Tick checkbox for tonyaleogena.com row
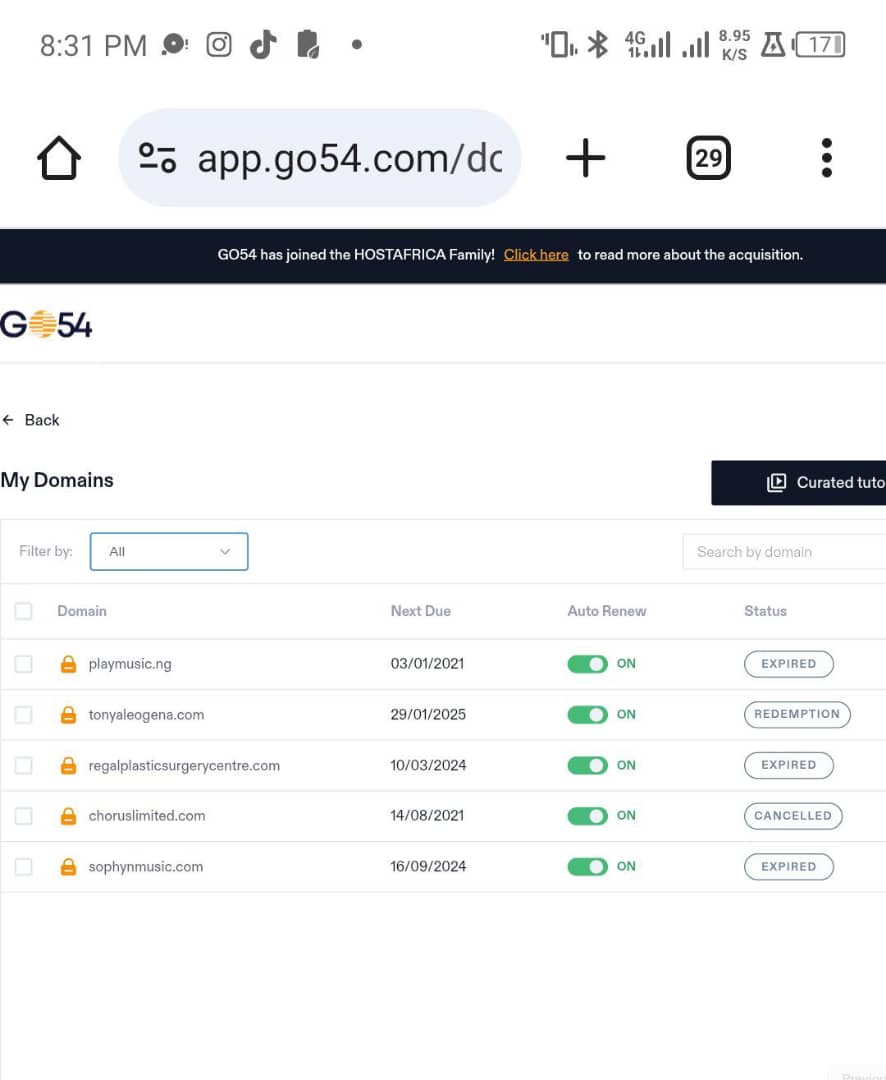 click(23, 714)
